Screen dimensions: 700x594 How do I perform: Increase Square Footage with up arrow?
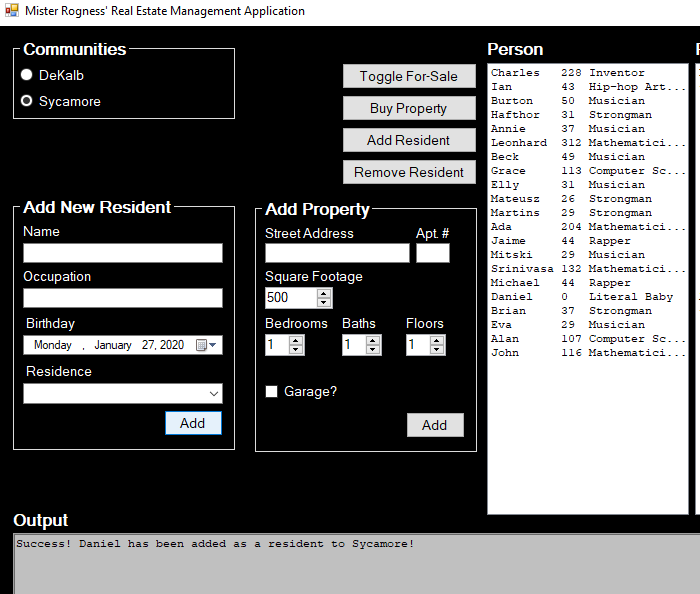(x=324, y=293)
